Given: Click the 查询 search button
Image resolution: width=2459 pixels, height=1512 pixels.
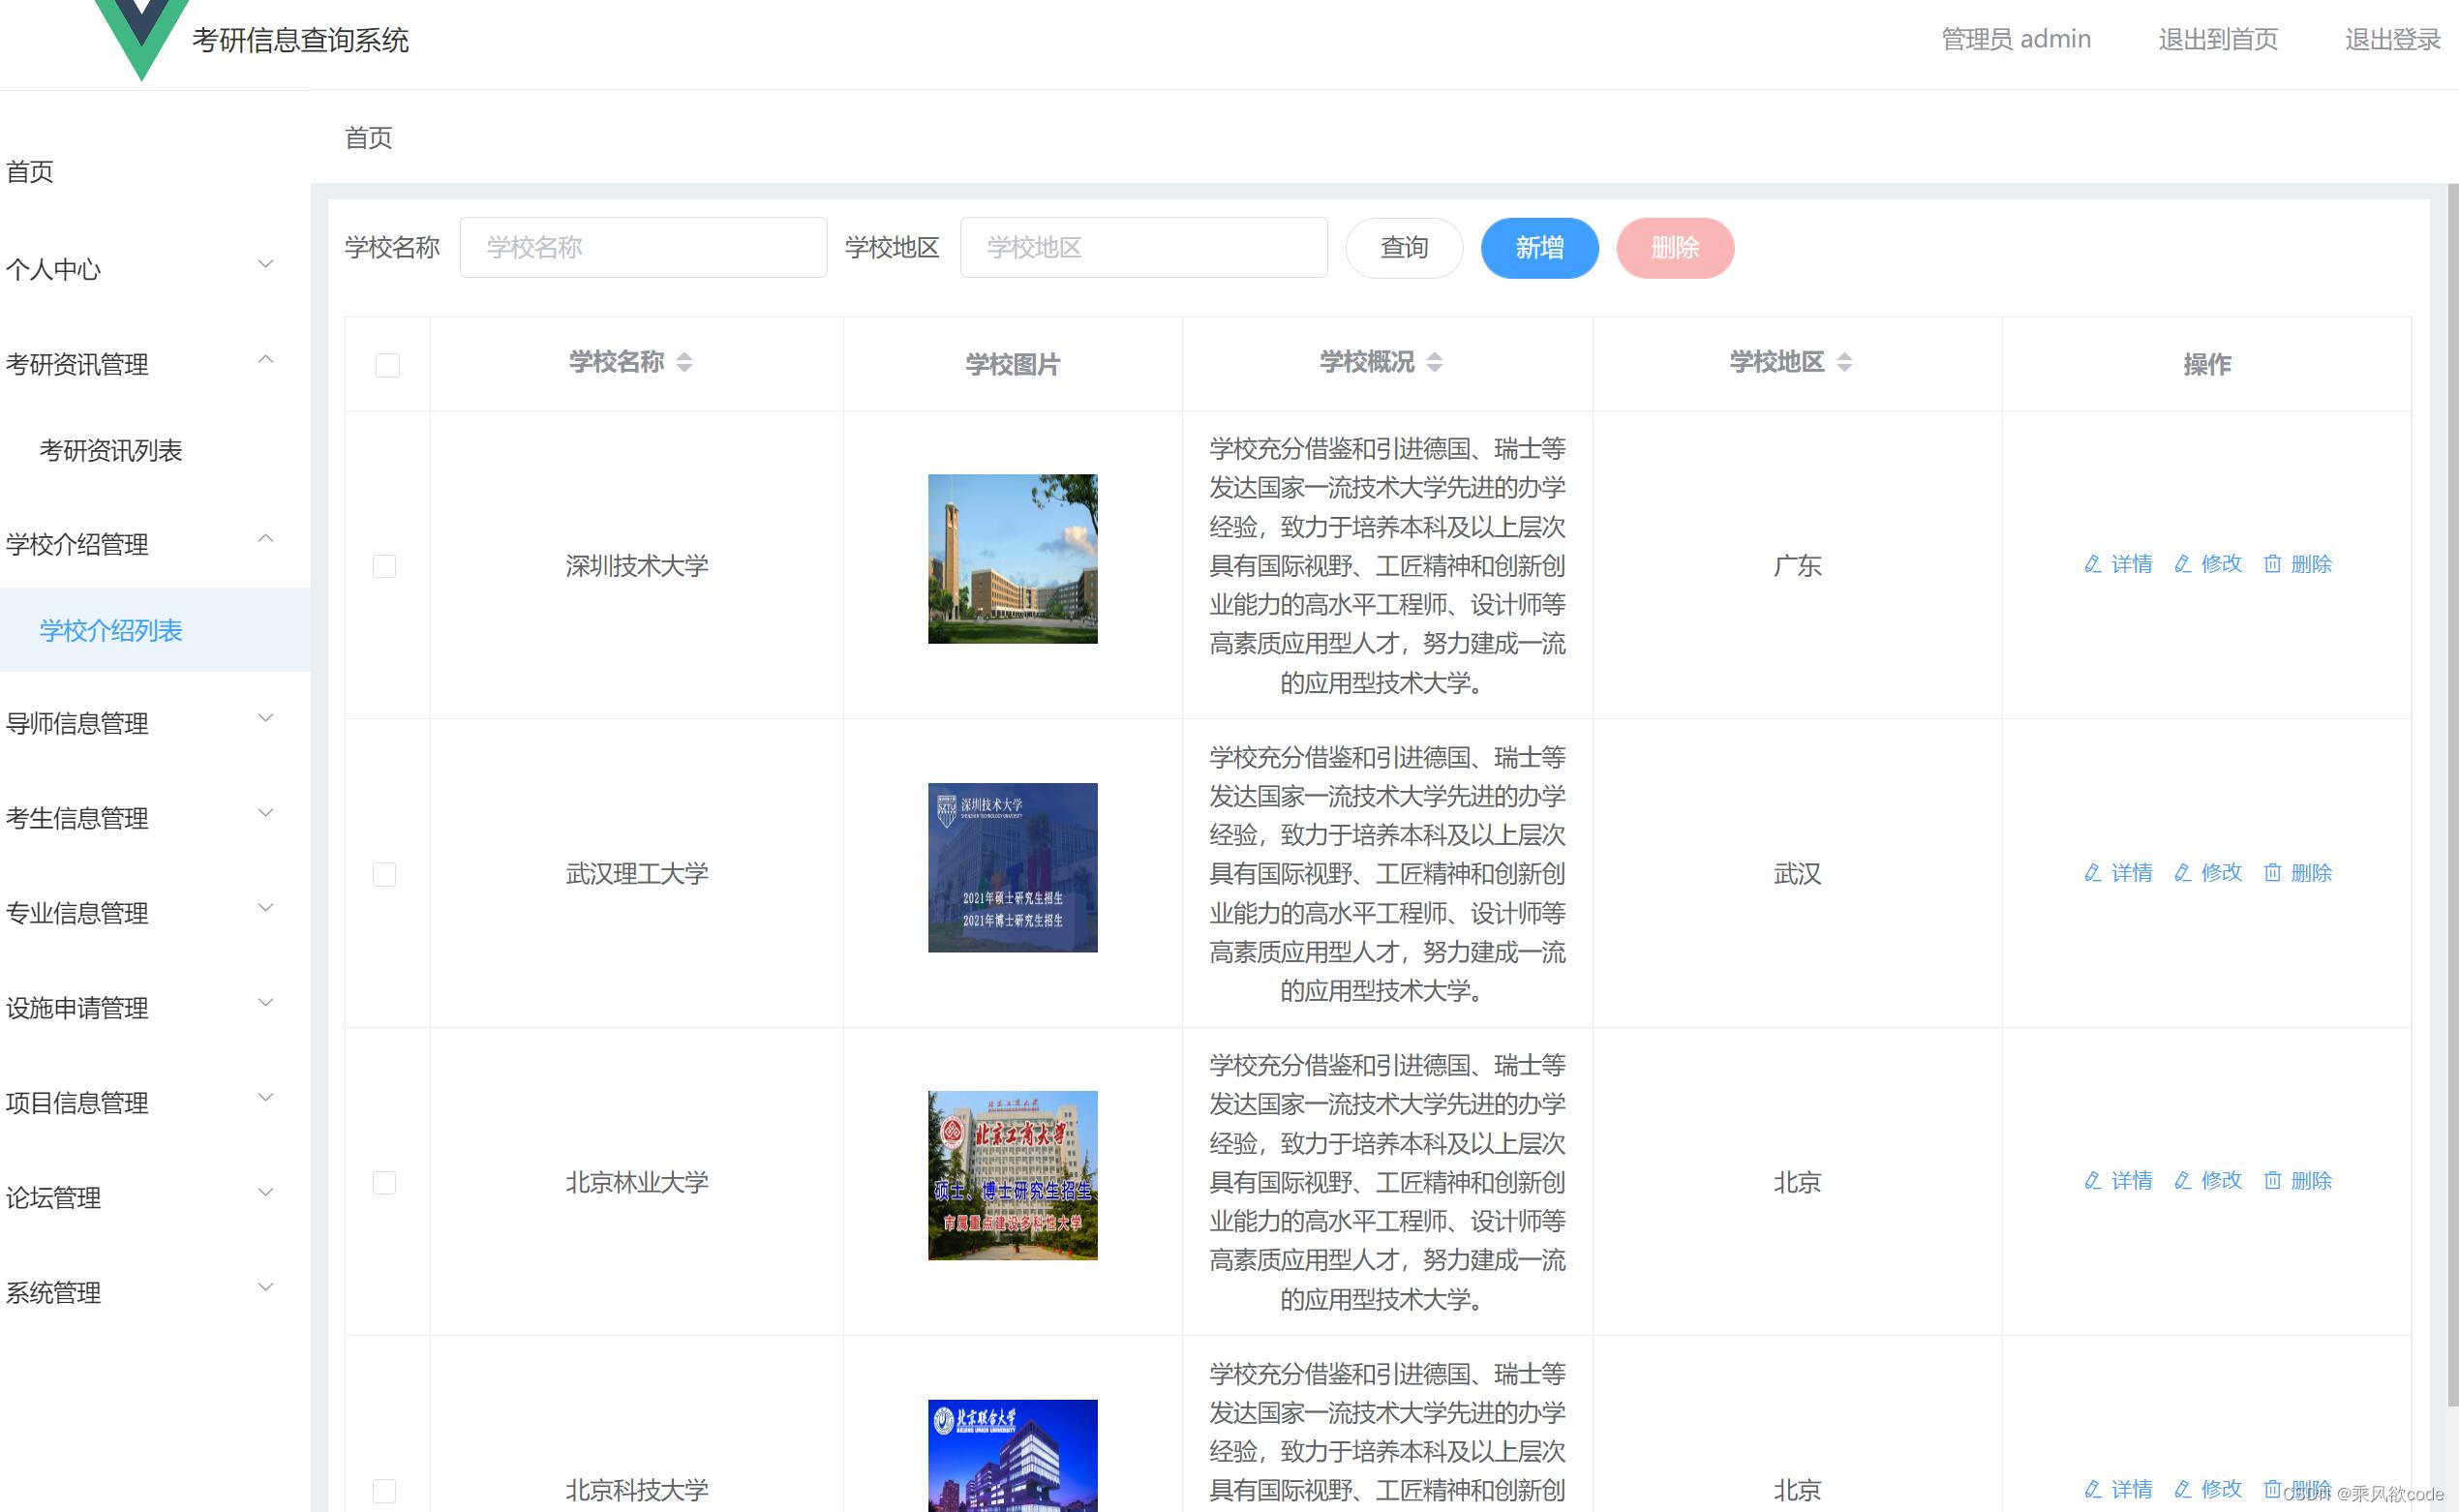Looking at the screenshot, I should 1404,247.
